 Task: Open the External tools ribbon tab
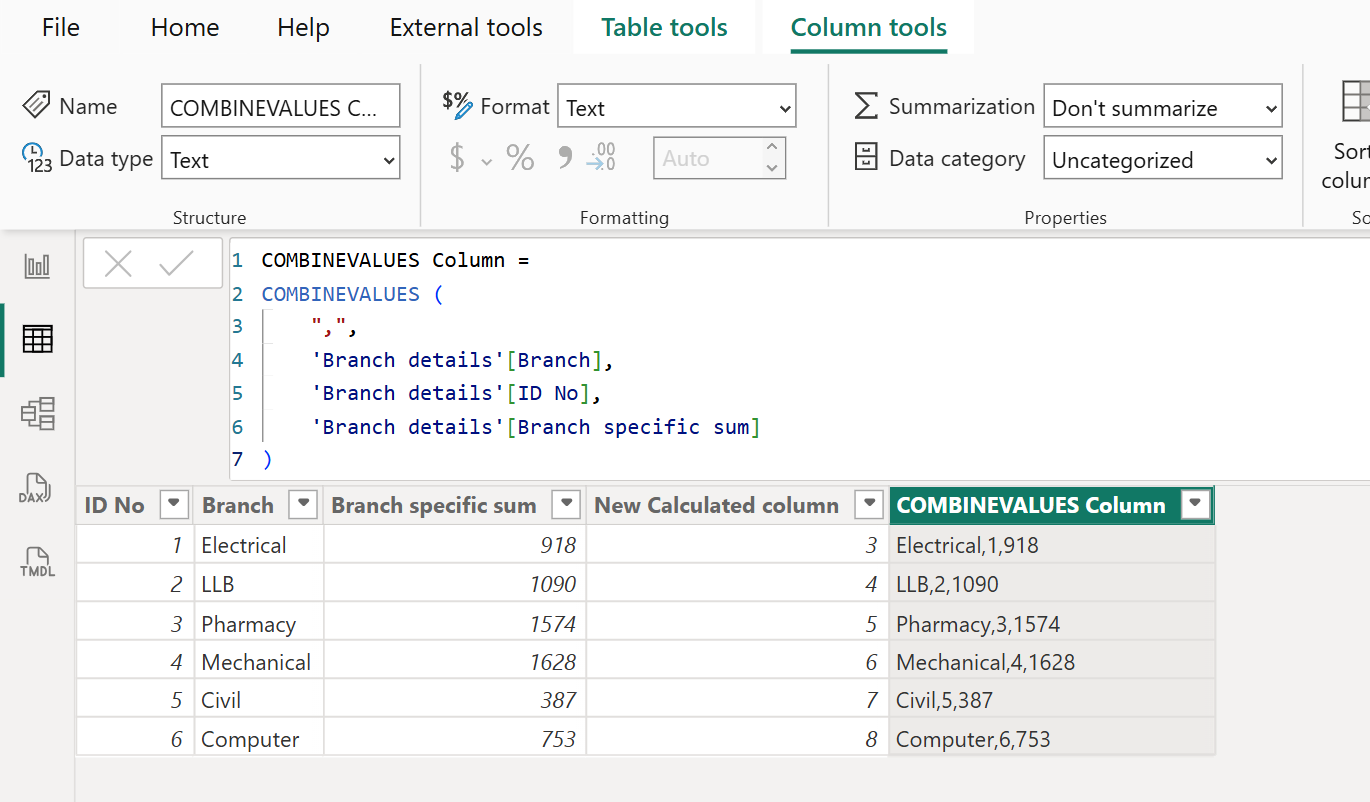pos(465,27)
